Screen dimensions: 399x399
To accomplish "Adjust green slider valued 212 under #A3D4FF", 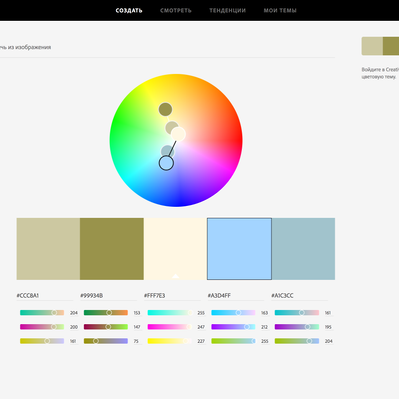I will (233, 327).
